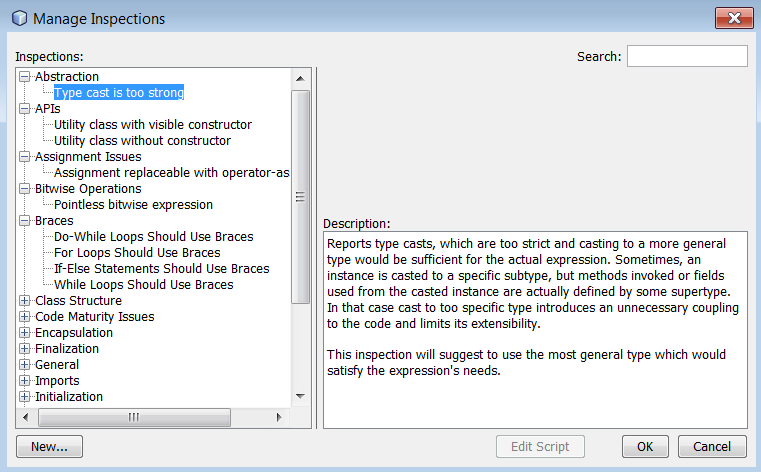Select Type cast is too strong inspection

coord(119,93)
